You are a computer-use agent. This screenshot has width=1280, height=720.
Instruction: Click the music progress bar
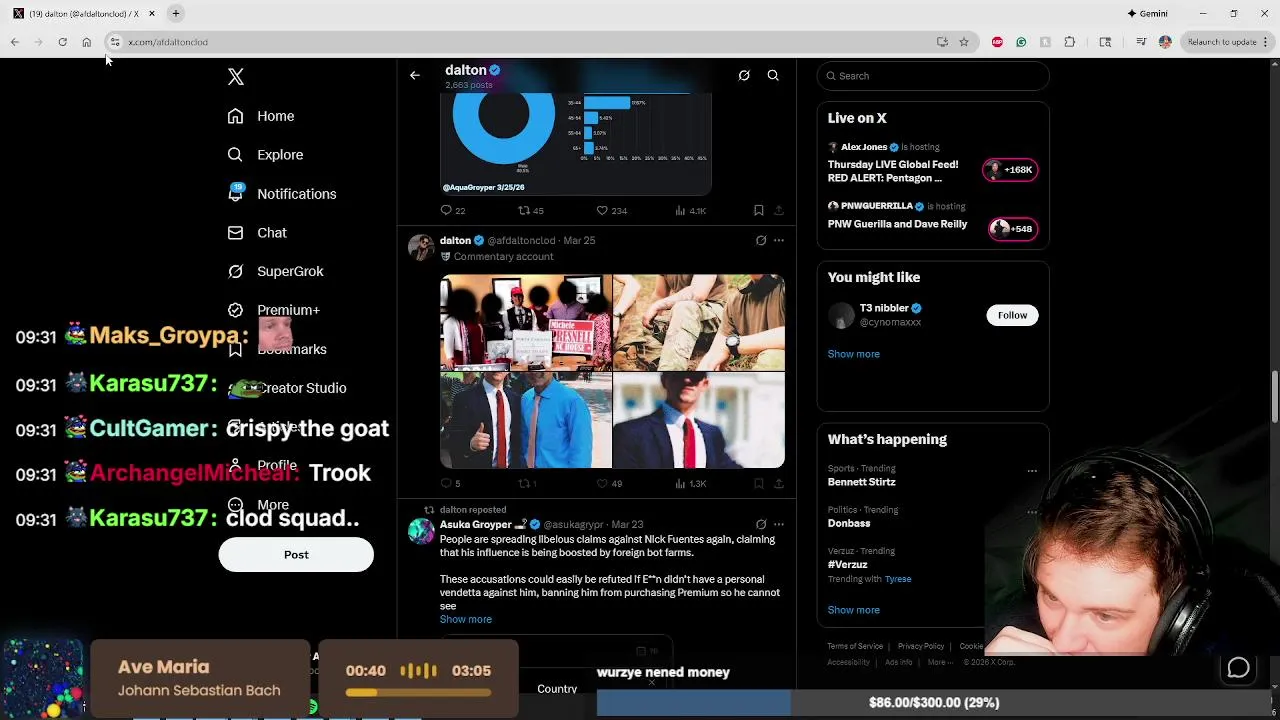[418, 692]
